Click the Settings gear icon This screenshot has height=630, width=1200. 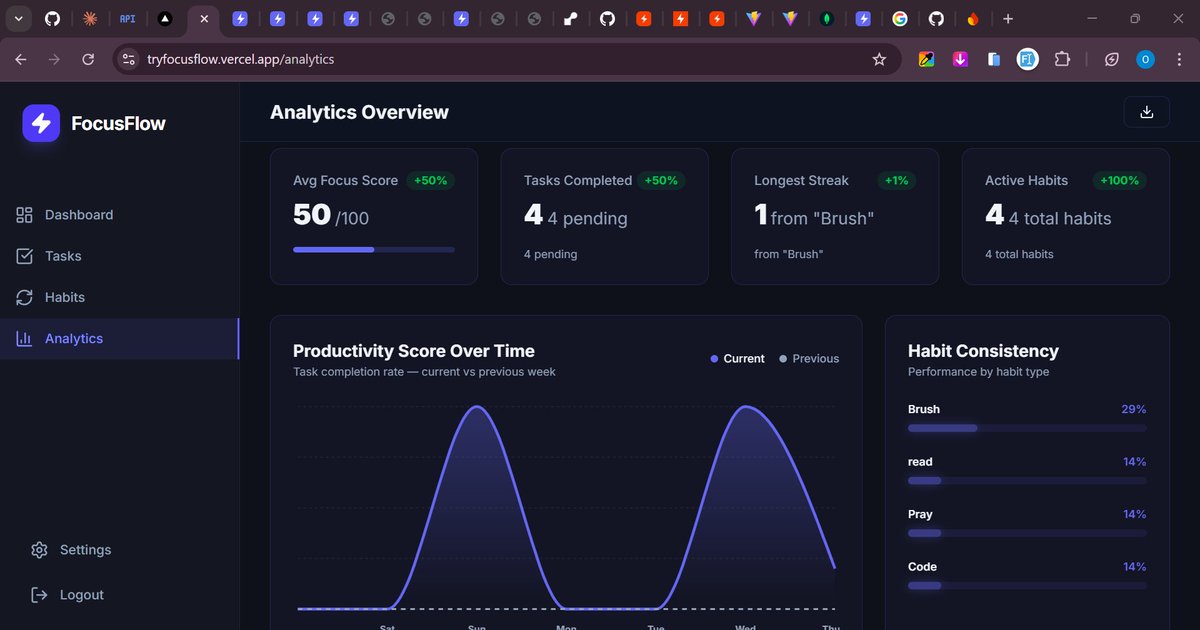[x=38, y=549]
